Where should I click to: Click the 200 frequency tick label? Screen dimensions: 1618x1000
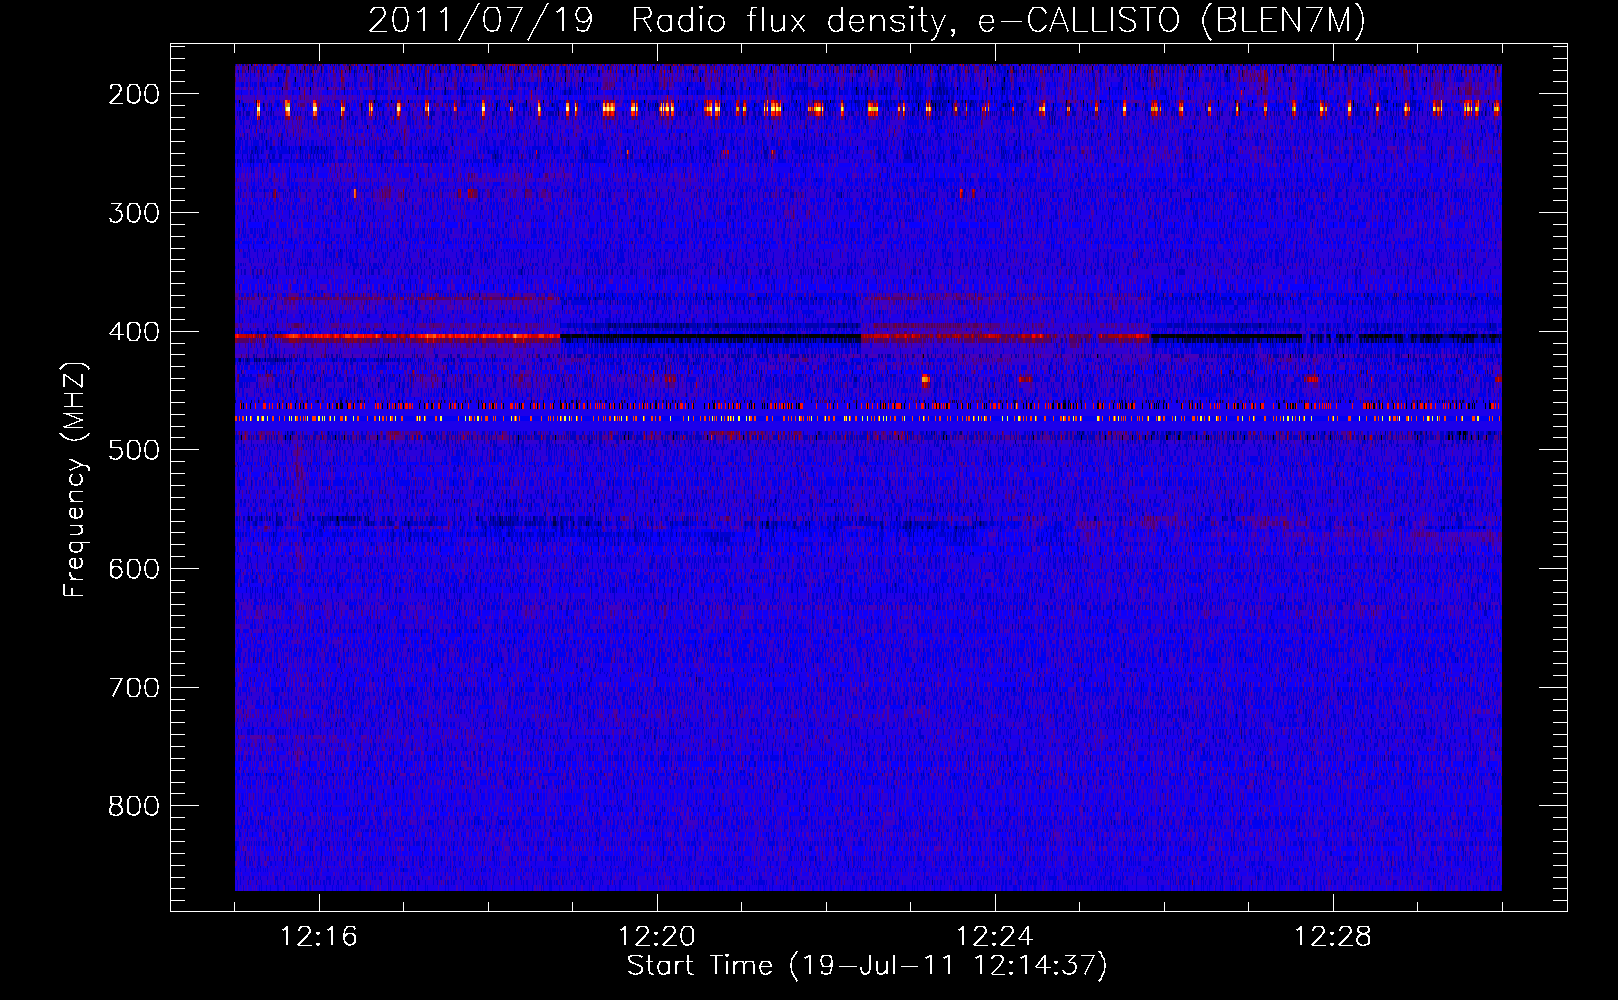[134, 94]
